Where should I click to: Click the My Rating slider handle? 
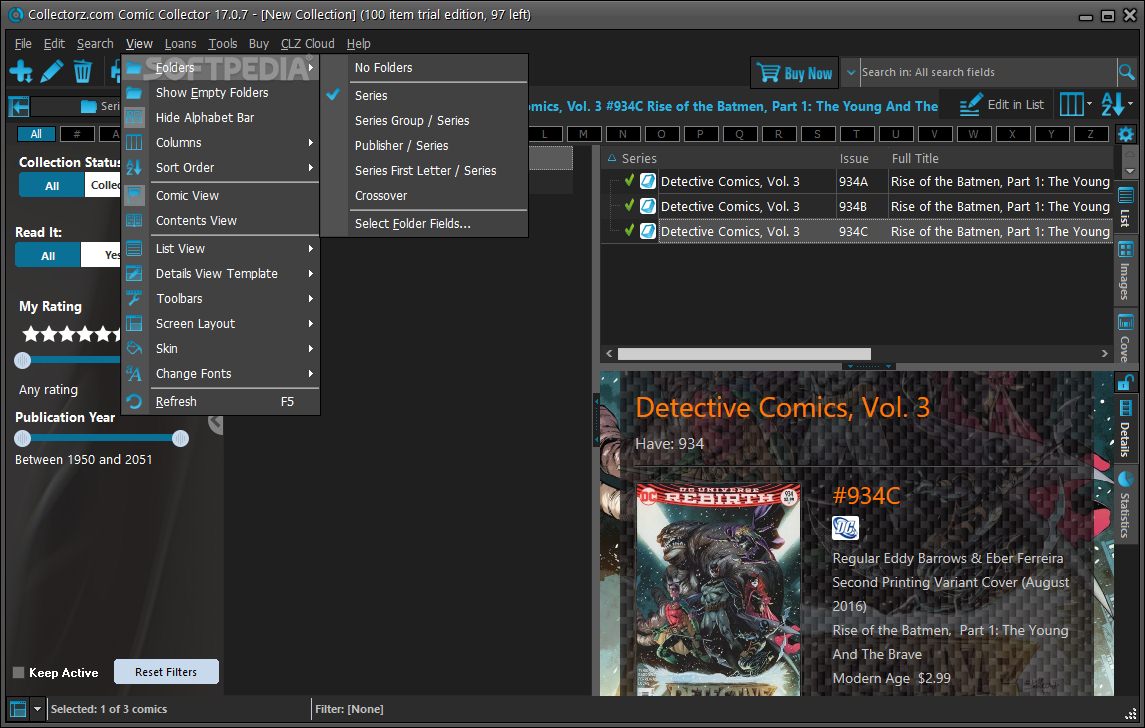coord(23,360)
